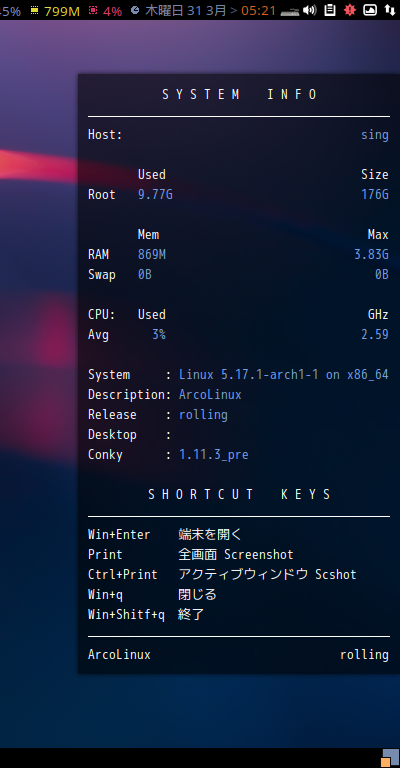The width and height of the screenshot is (400, 768).
Task: Click the Win+Enter 端末を開く shortcut line
Action: 165,534
